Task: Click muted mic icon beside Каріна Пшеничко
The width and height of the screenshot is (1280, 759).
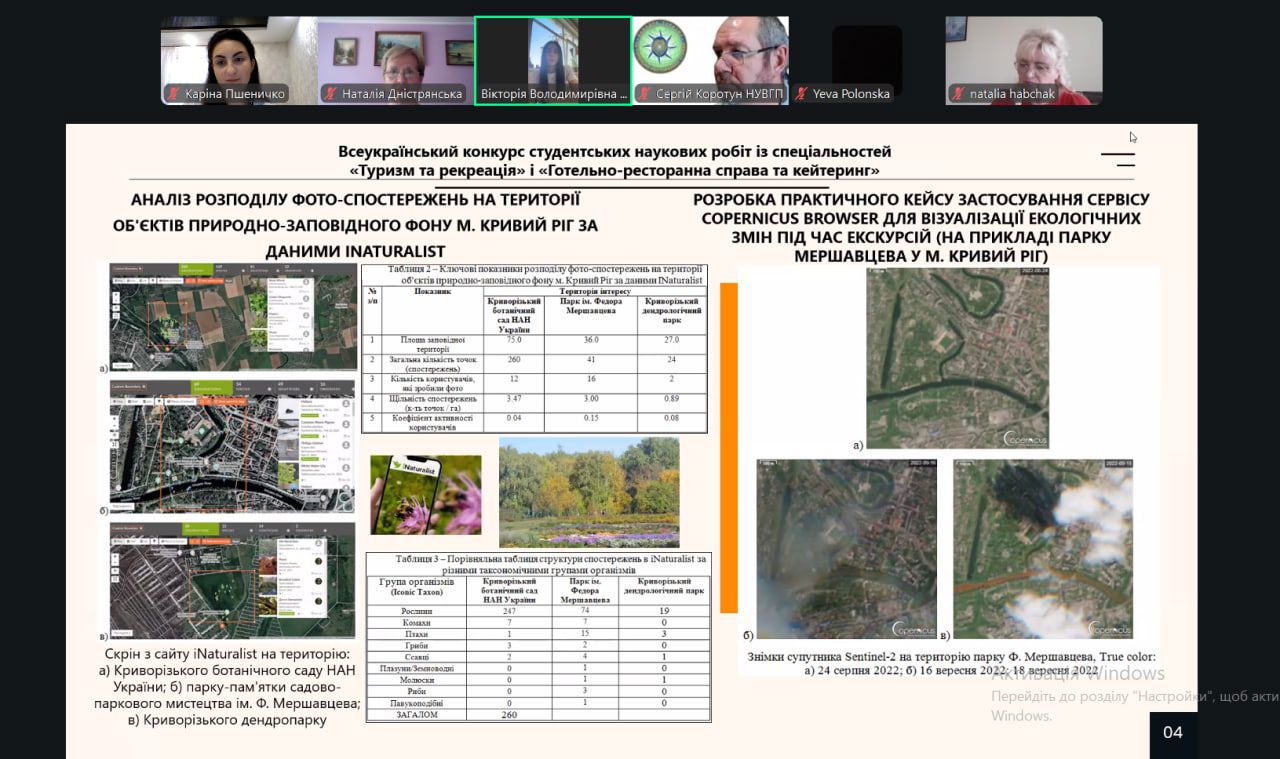Action: point(174,94)
